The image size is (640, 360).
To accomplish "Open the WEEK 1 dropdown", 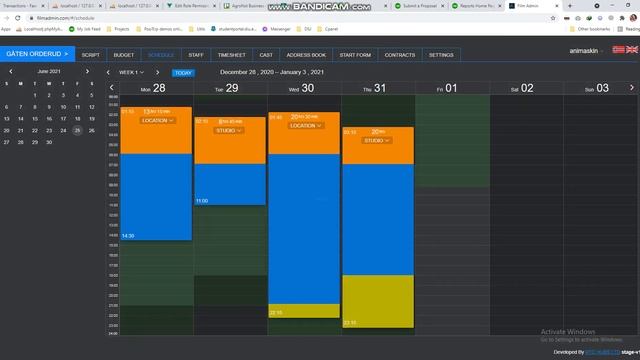I will (x=131, y=73).
